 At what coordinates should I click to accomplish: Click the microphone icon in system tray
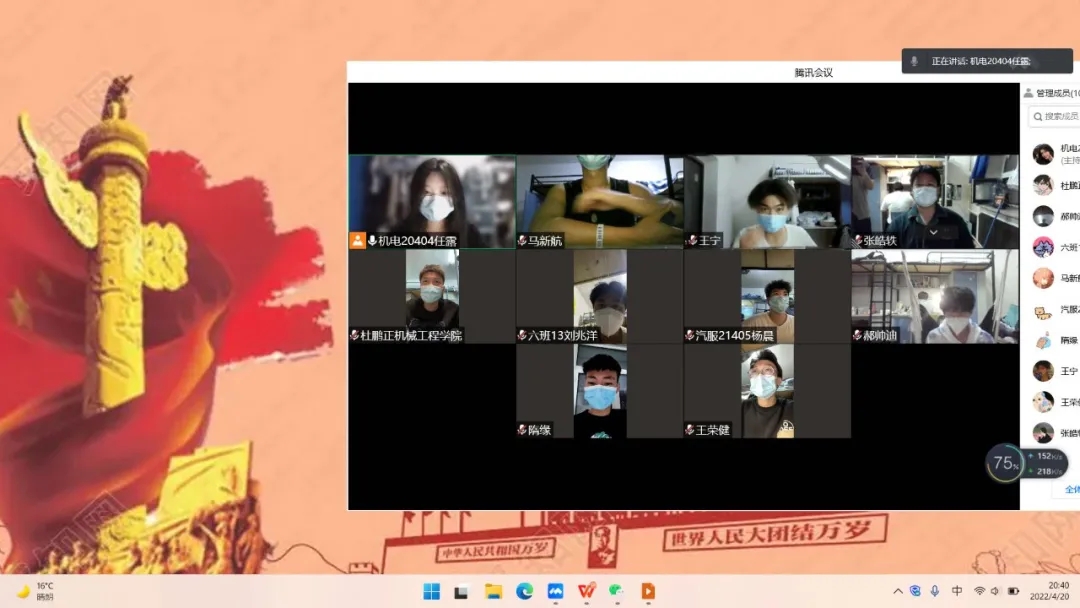tap(935, 591)
